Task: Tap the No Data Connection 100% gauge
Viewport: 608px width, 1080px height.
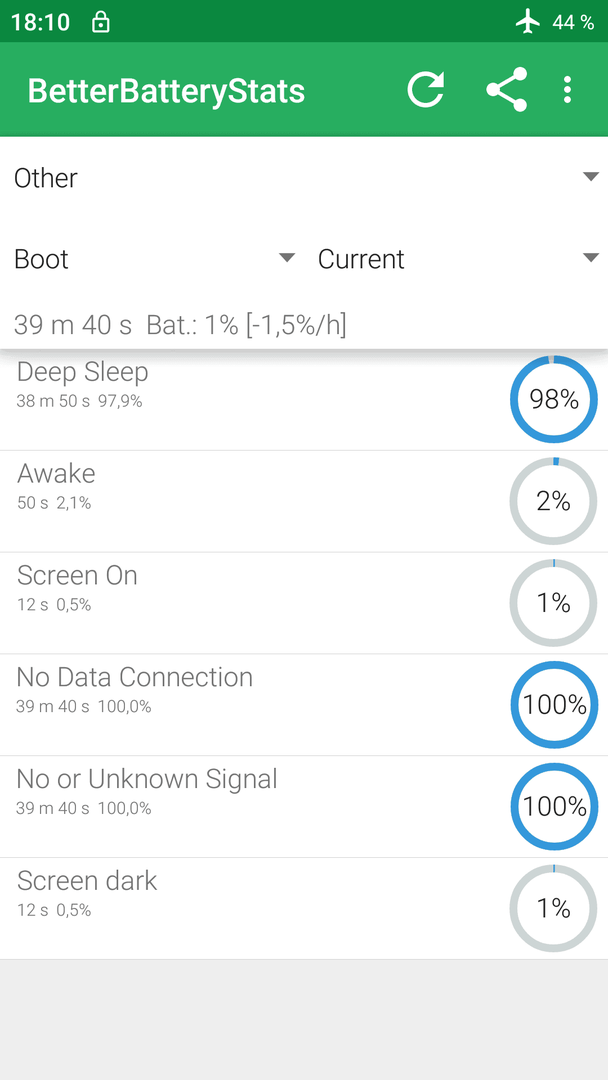Action: tap(554, 705)
